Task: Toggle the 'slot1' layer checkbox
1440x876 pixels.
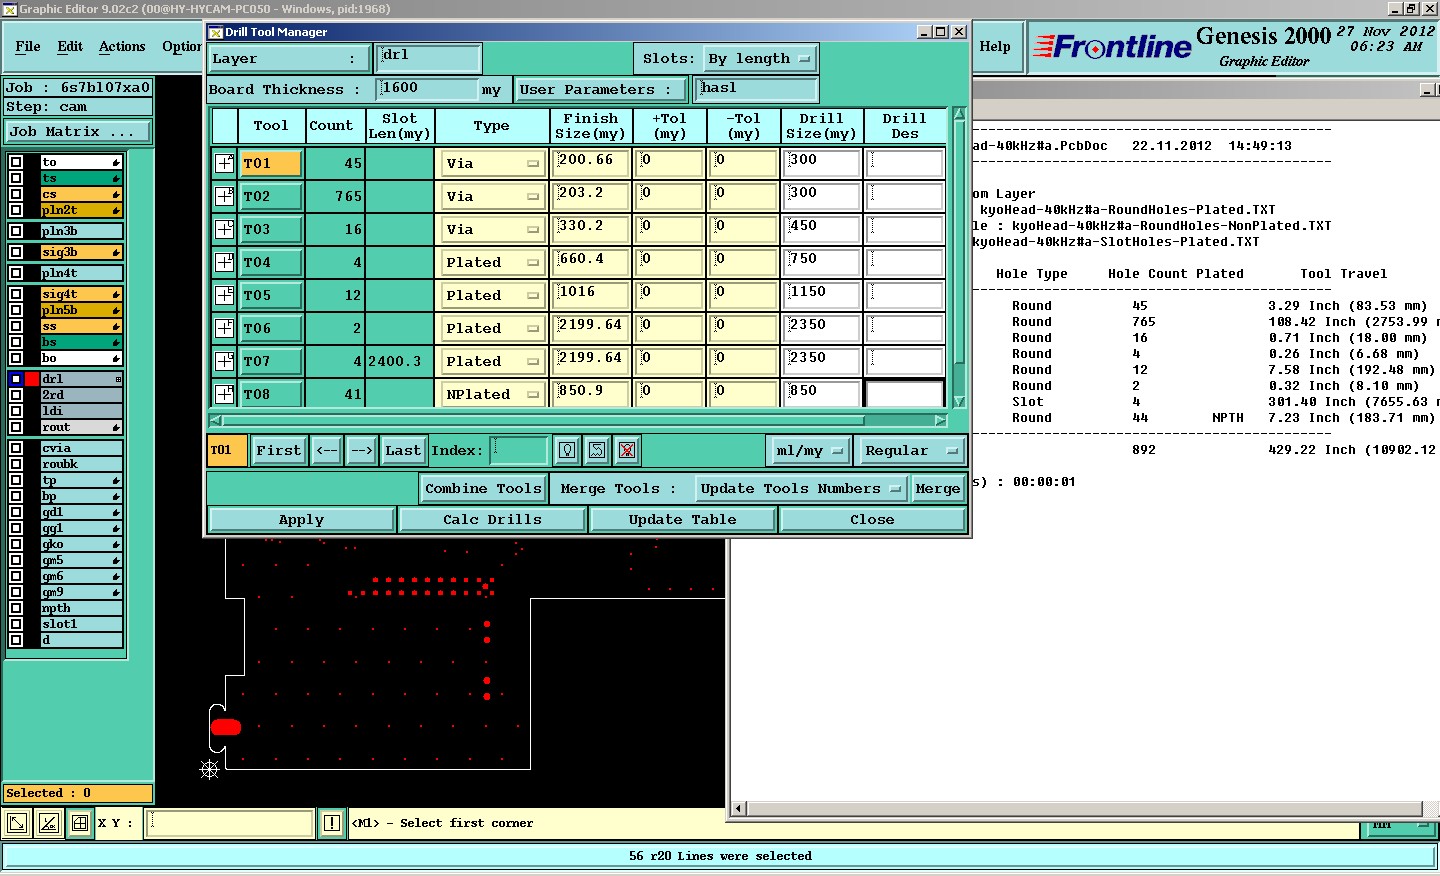Action: pos(16,624)
